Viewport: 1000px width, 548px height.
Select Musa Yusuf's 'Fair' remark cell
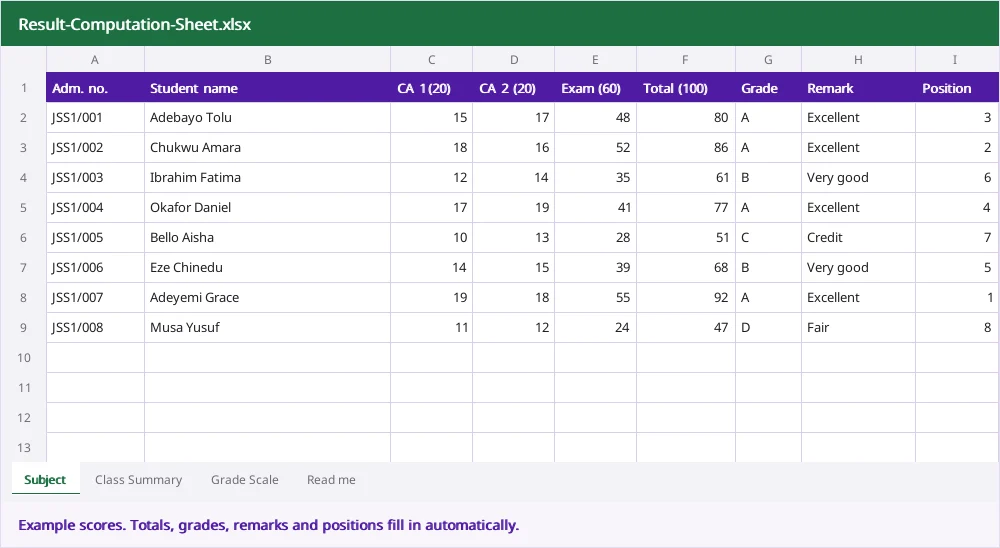pos(858,327)
